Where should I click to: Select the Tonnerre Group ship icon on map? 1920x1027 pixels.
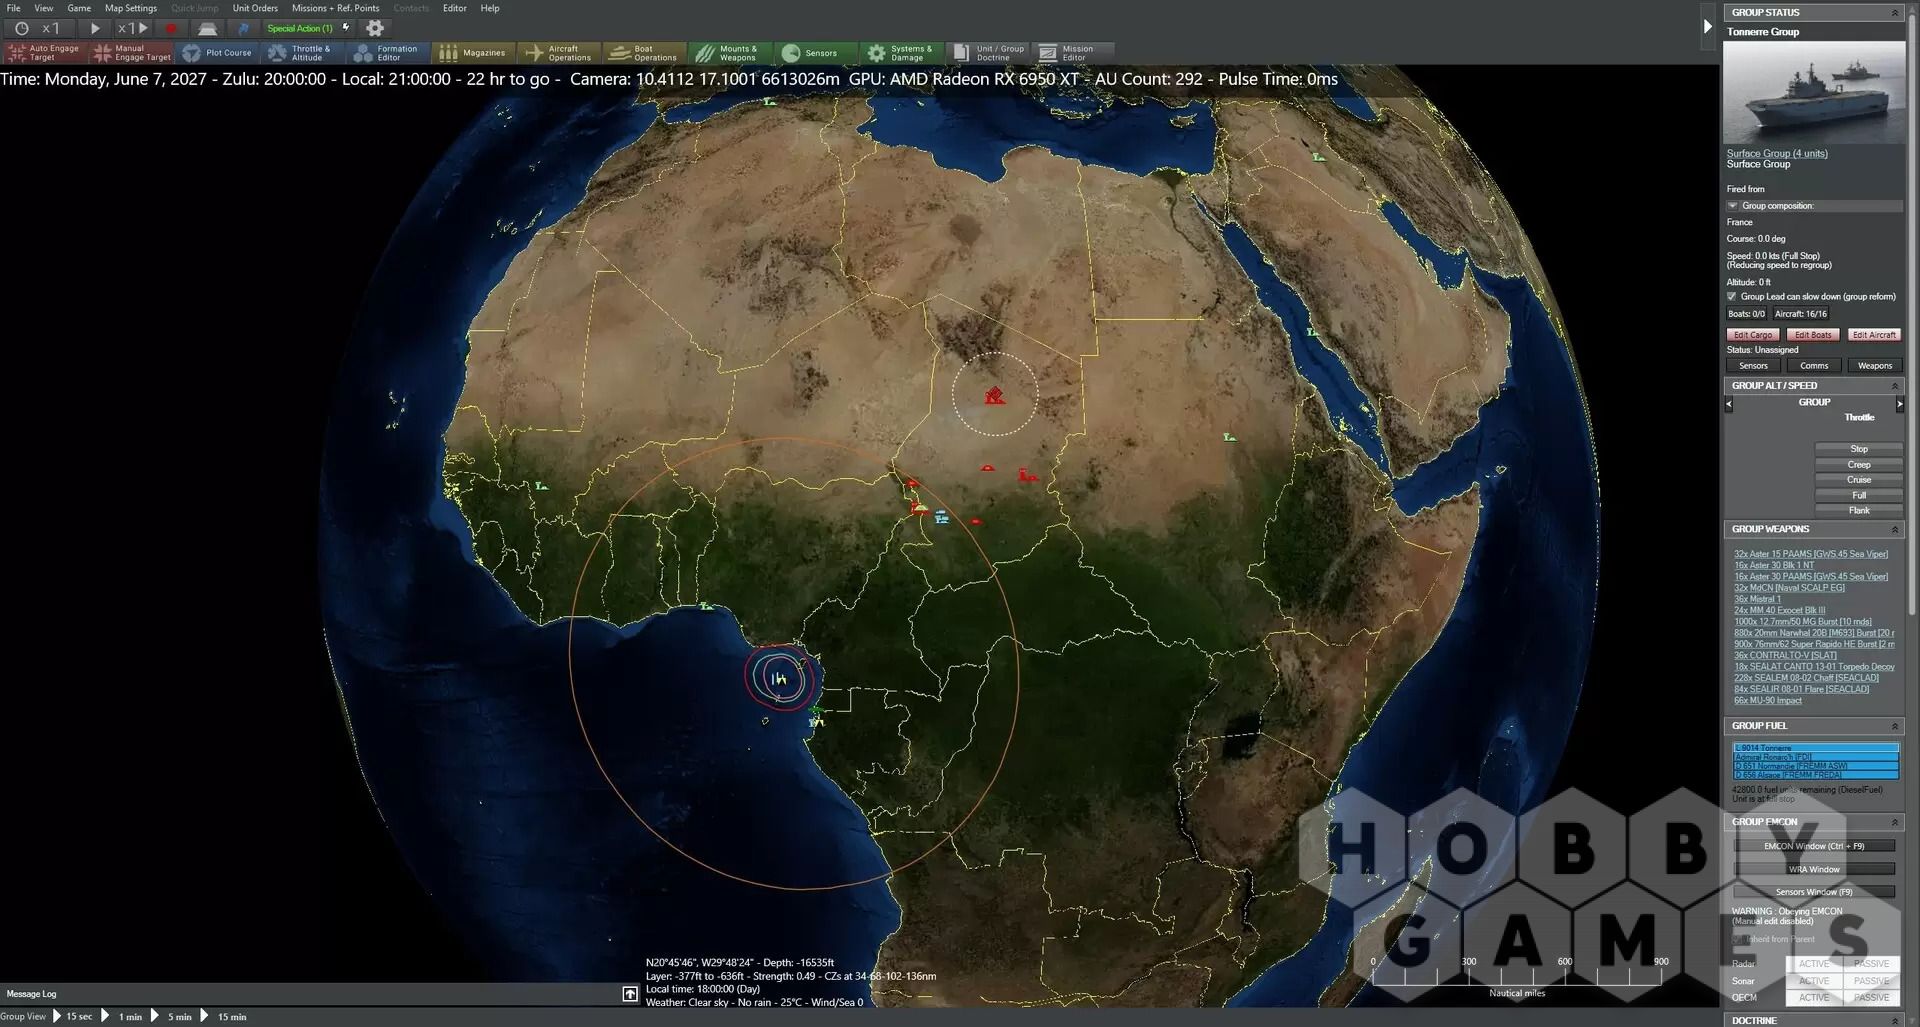pyautogui.click(x=780, y=678)
